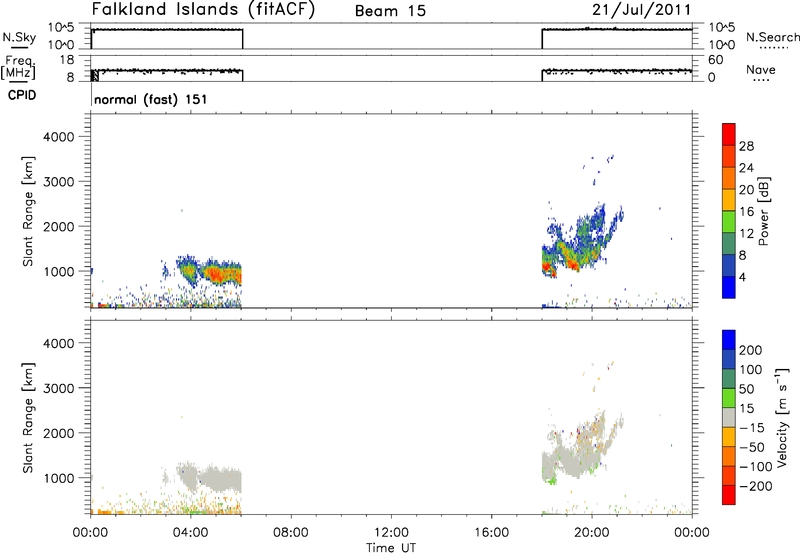
Task: Click the 'CPID' label
Action: pyautogui.click(x=22, y=95)
